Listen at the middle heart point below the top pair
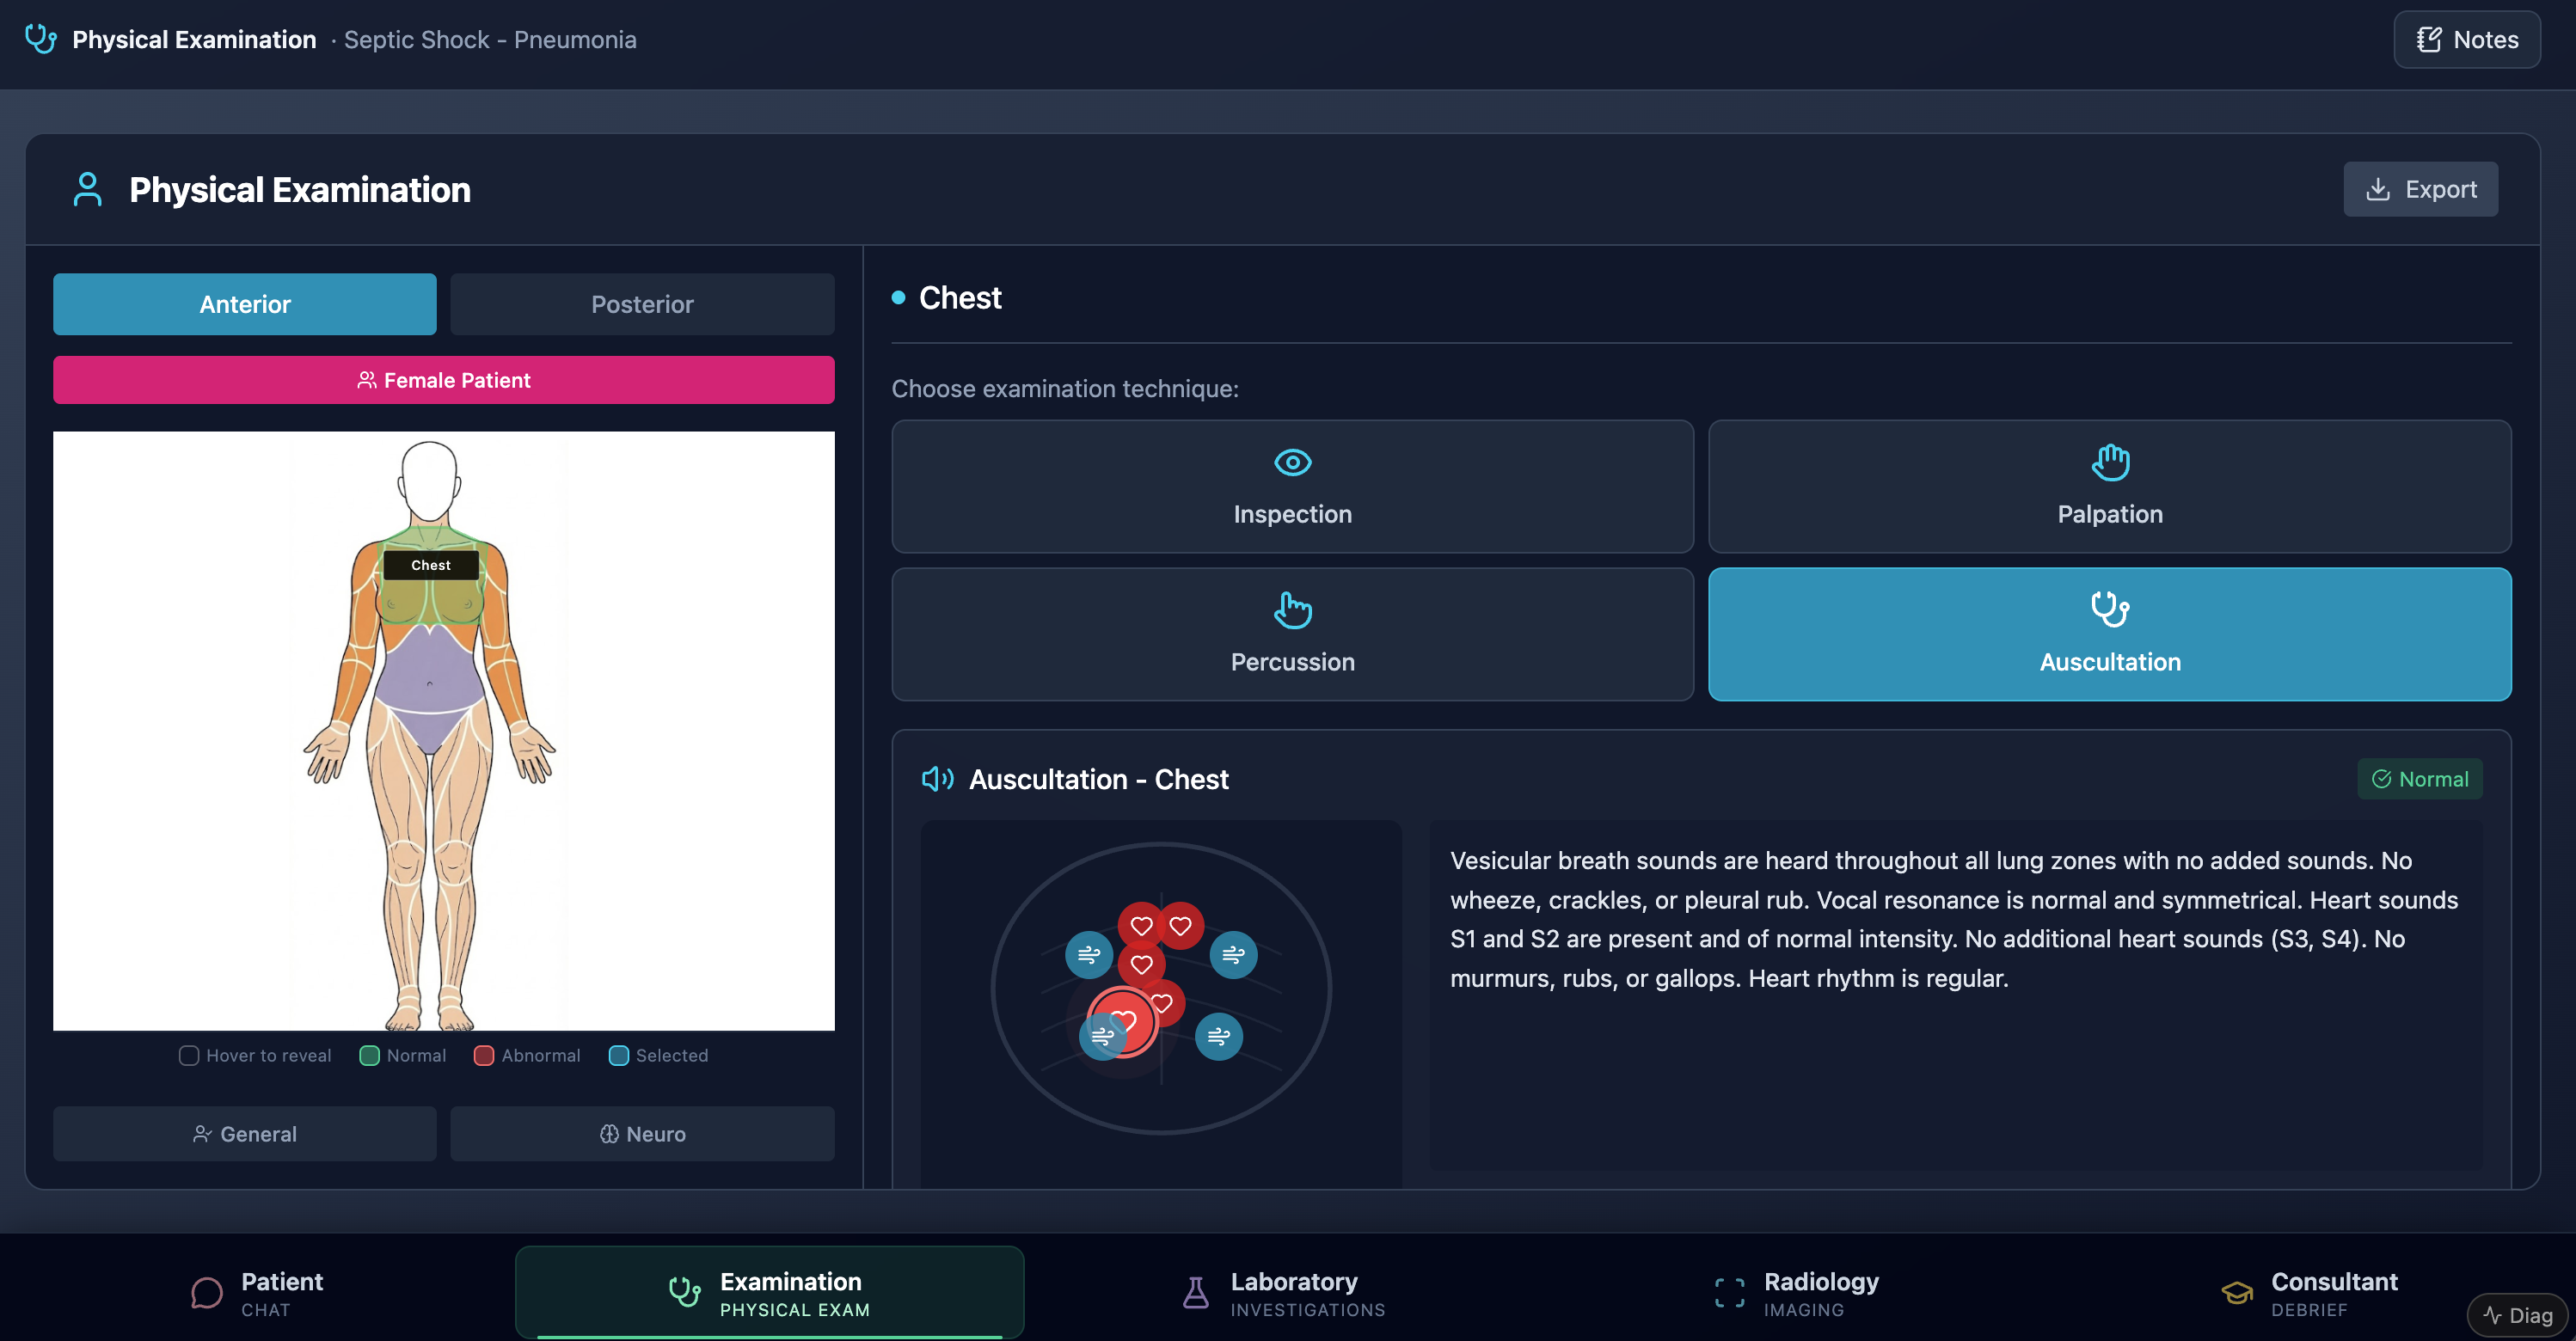Viewport: 2576px width, 1341px height. (1141, 965)
